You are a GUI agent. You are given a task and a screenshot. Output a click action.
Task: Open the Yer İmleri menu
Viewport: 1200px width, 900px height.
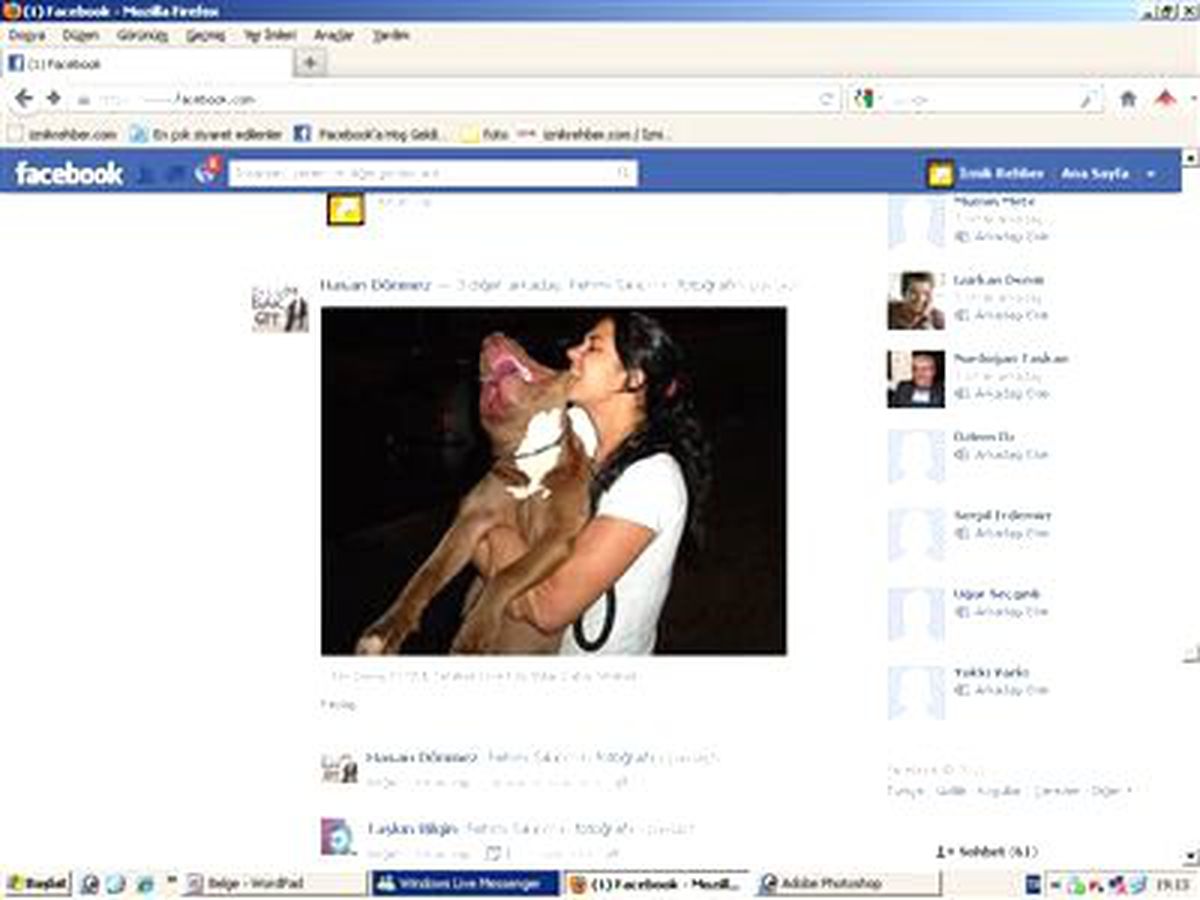270,35
